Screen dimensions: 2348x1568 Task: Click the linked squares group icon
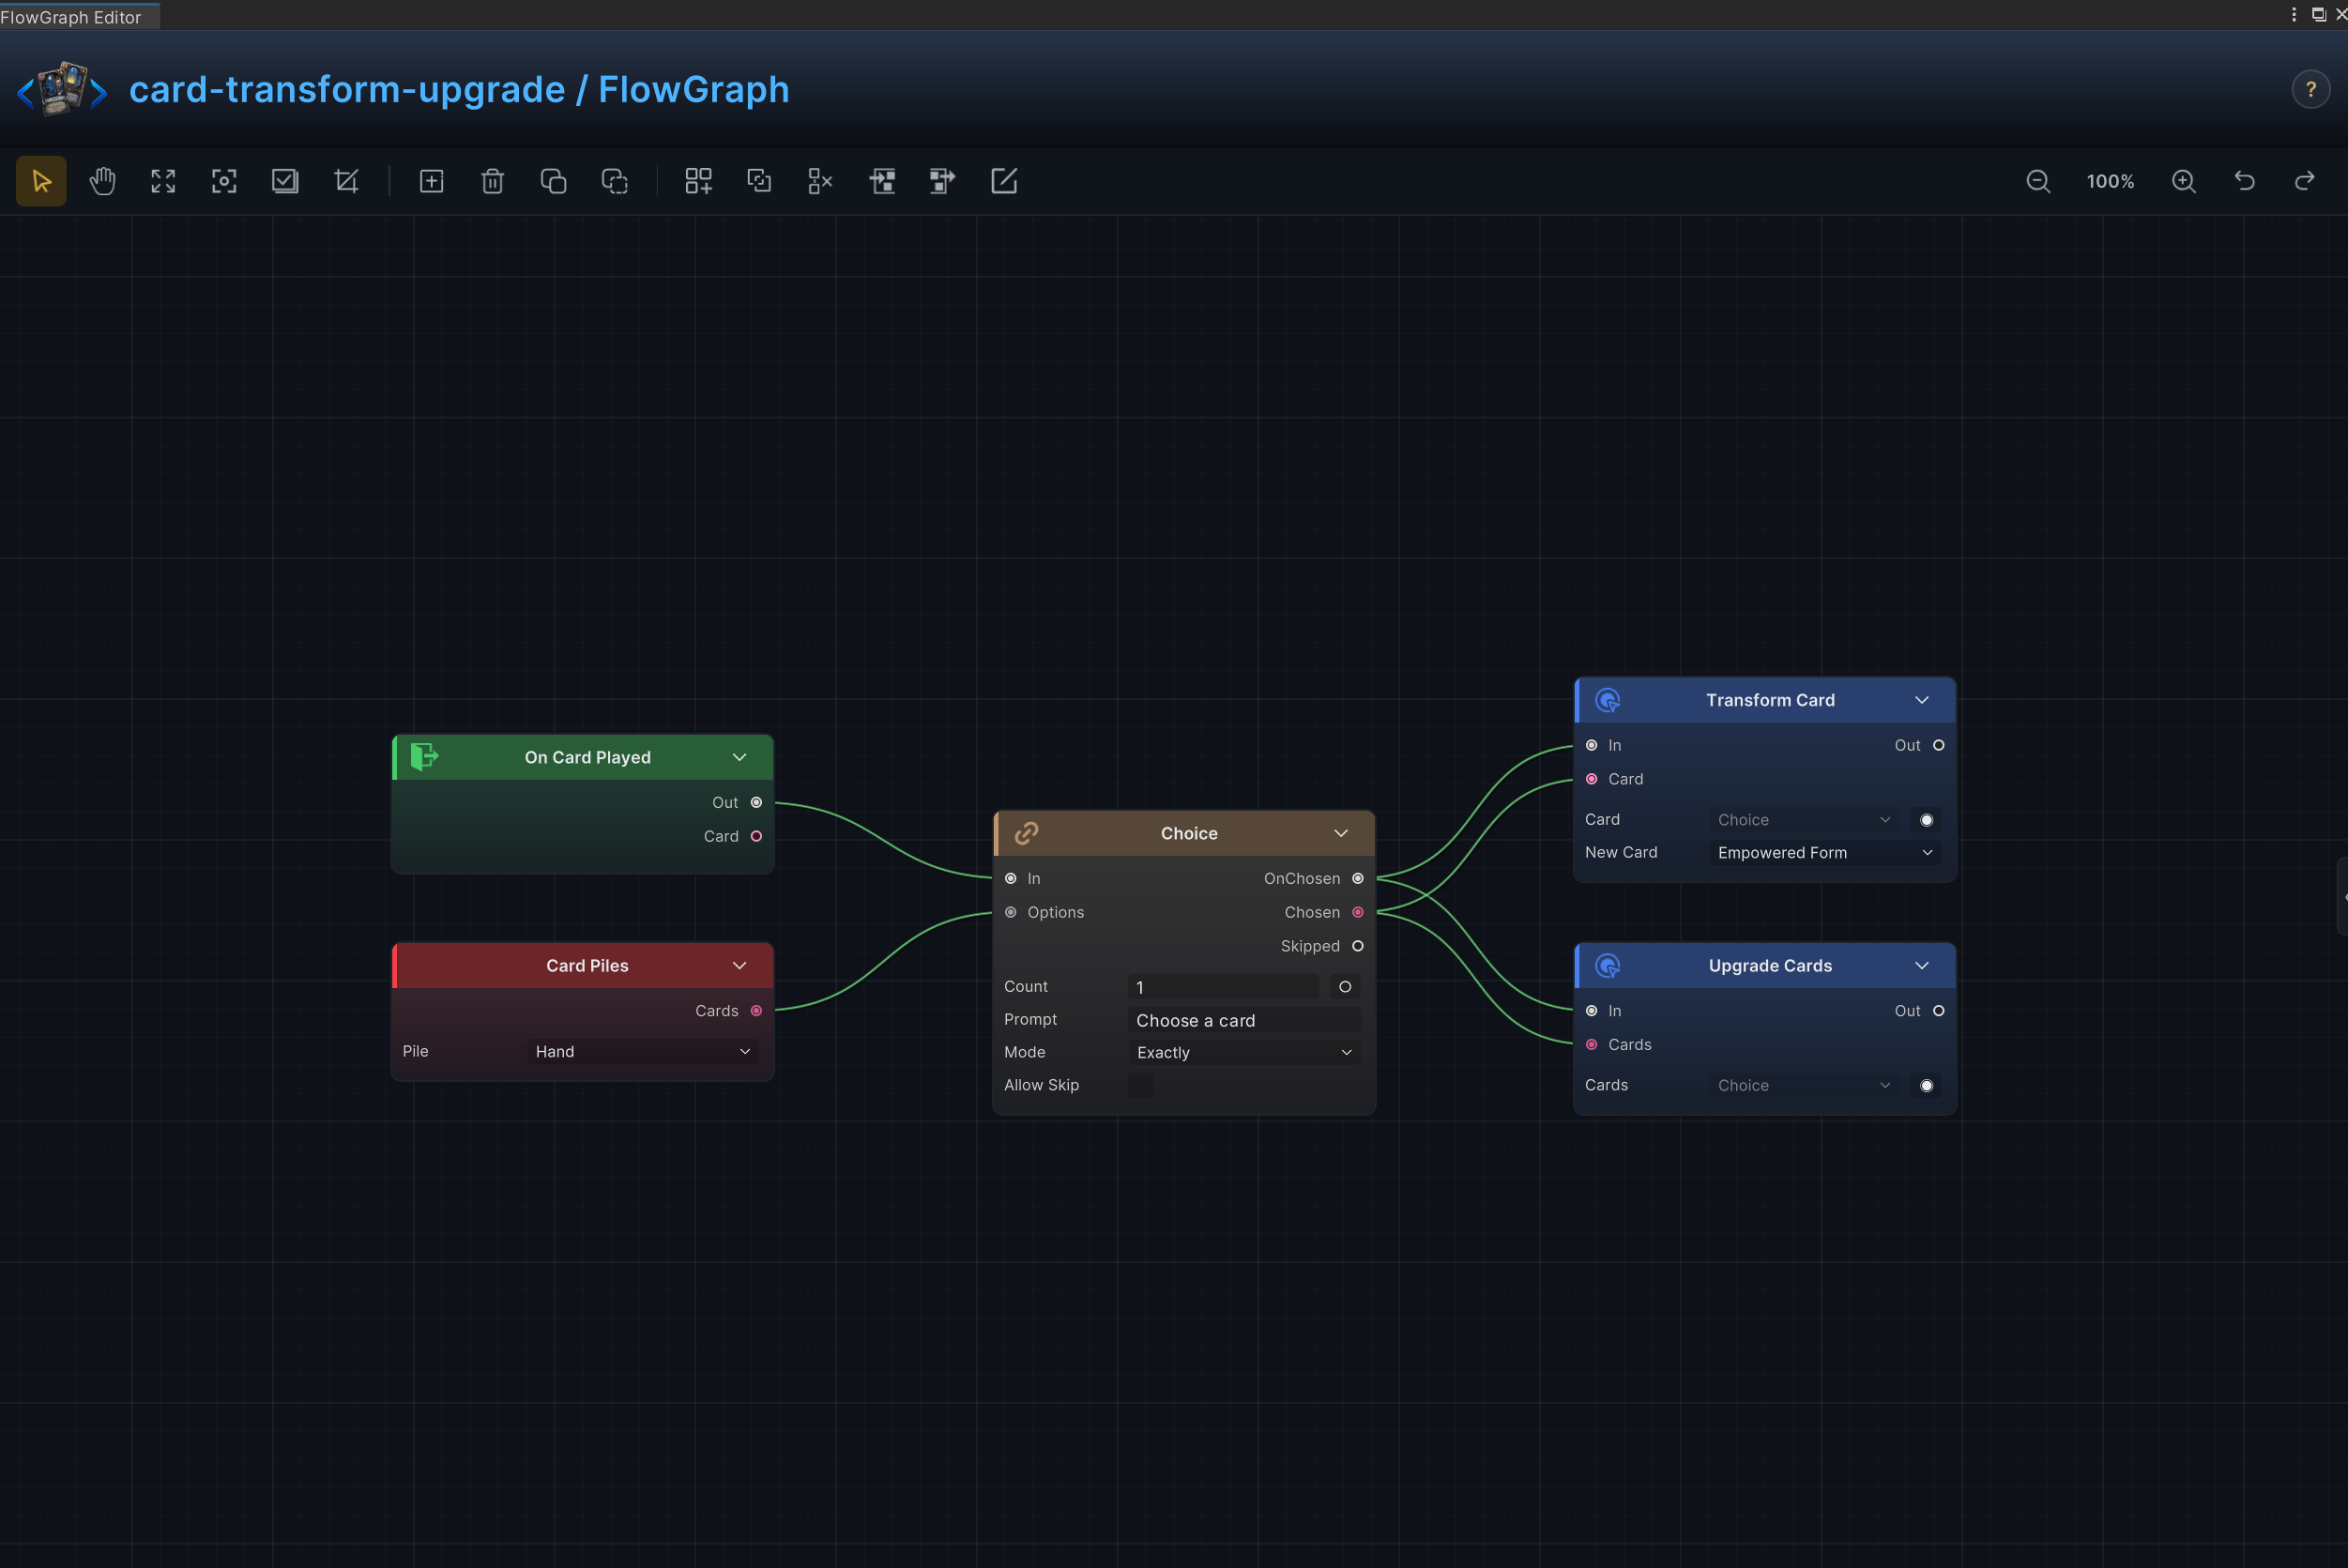[x=759, y=181]
